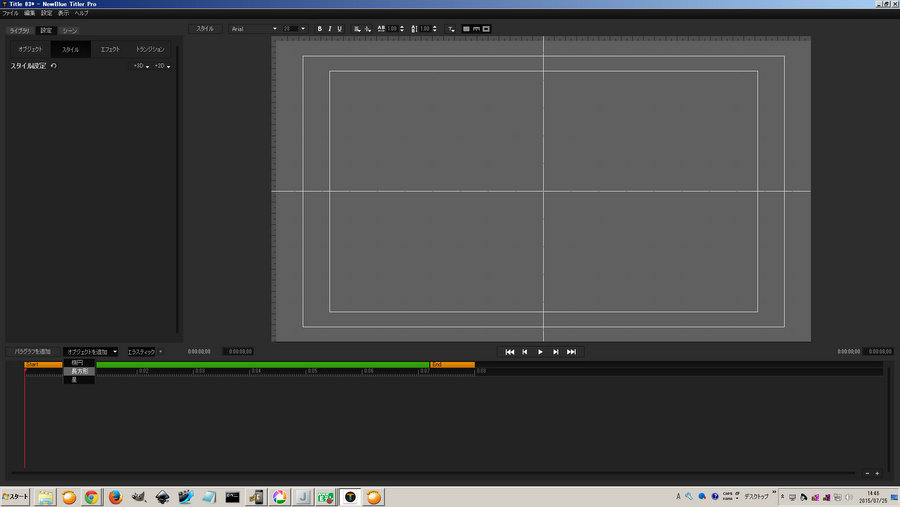Click the パラグラフを追加 button
The width and height of the screenshot is (900, 507).
(33, 351)
